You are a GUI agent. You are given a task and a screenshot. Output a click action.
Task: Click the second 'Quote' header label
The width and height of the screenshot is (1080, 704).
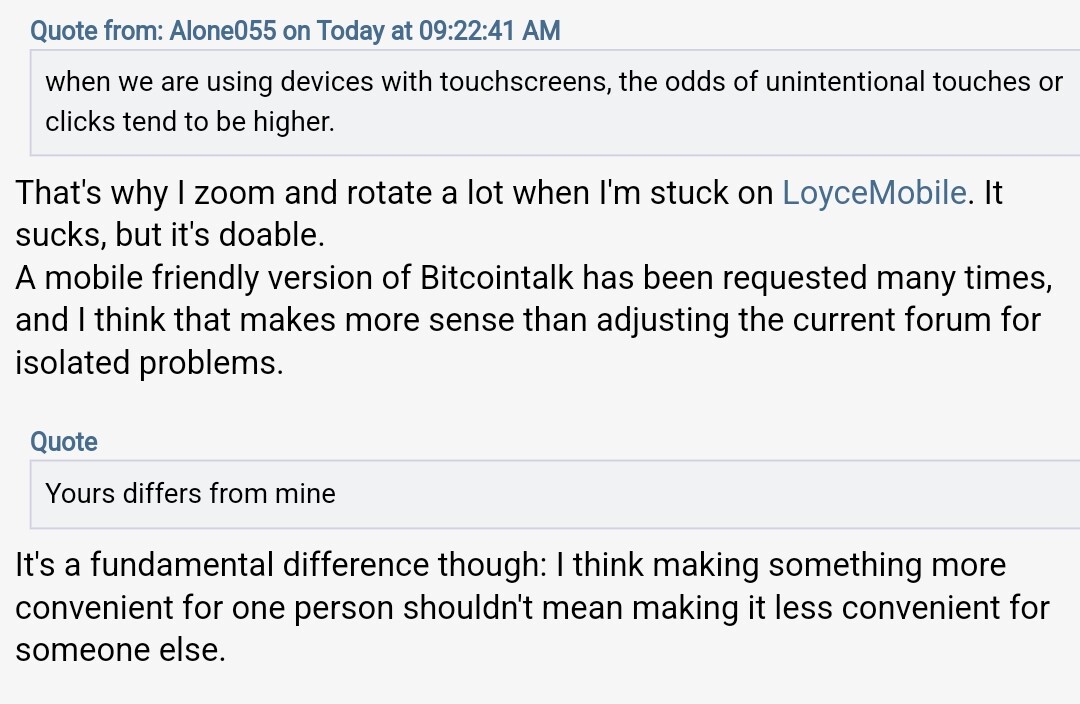pyautogui.click(x=63, y=442)
